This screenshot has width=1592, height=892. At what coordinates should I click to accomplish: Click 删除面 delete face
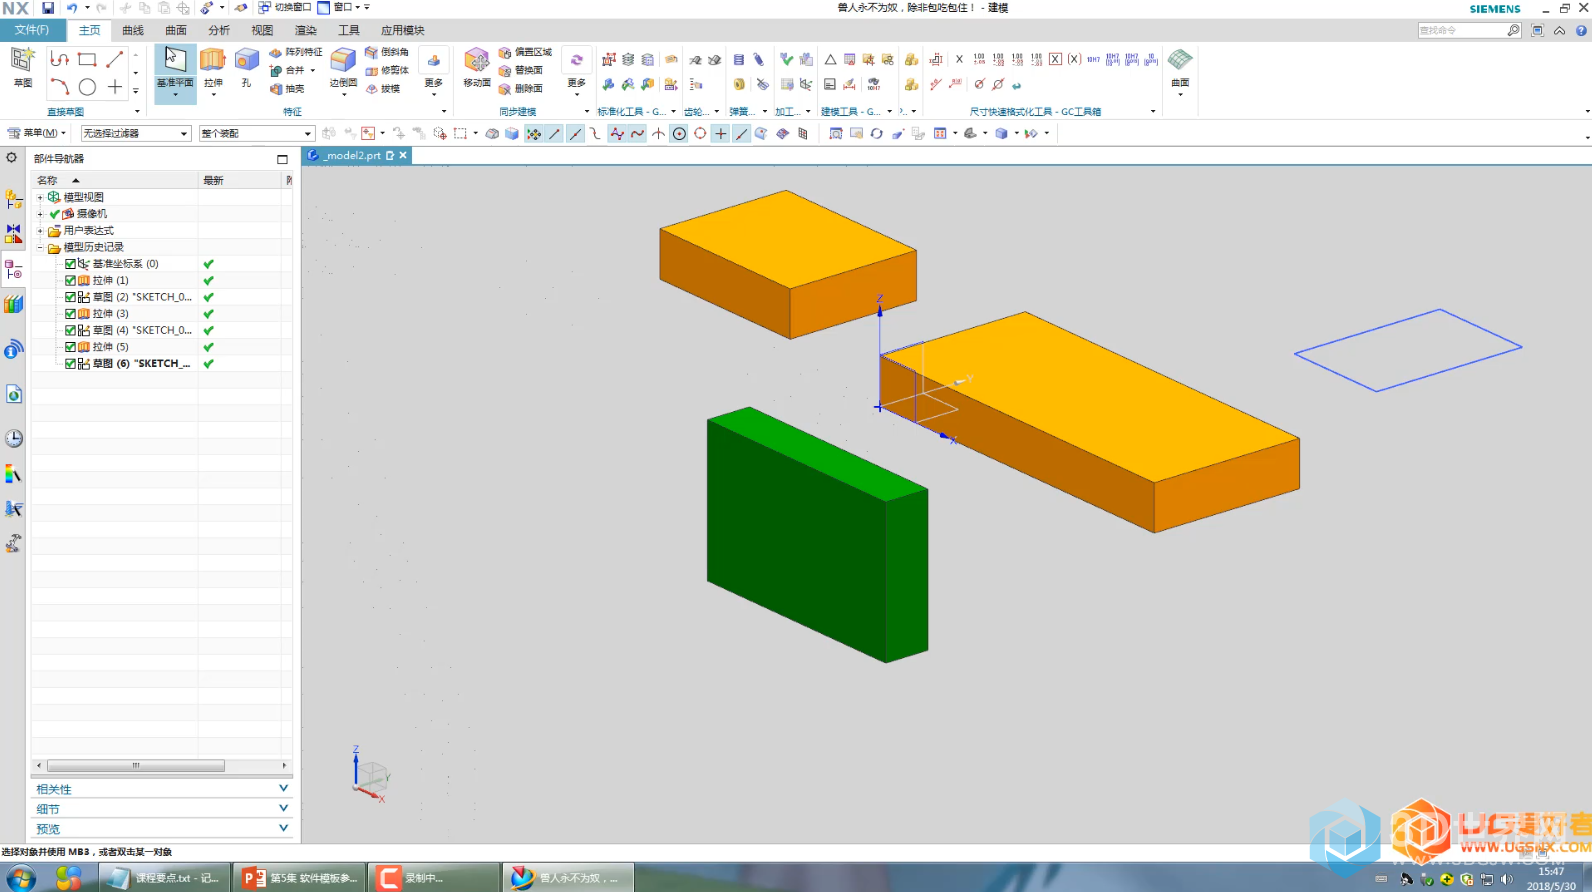[x=521, y=89]
